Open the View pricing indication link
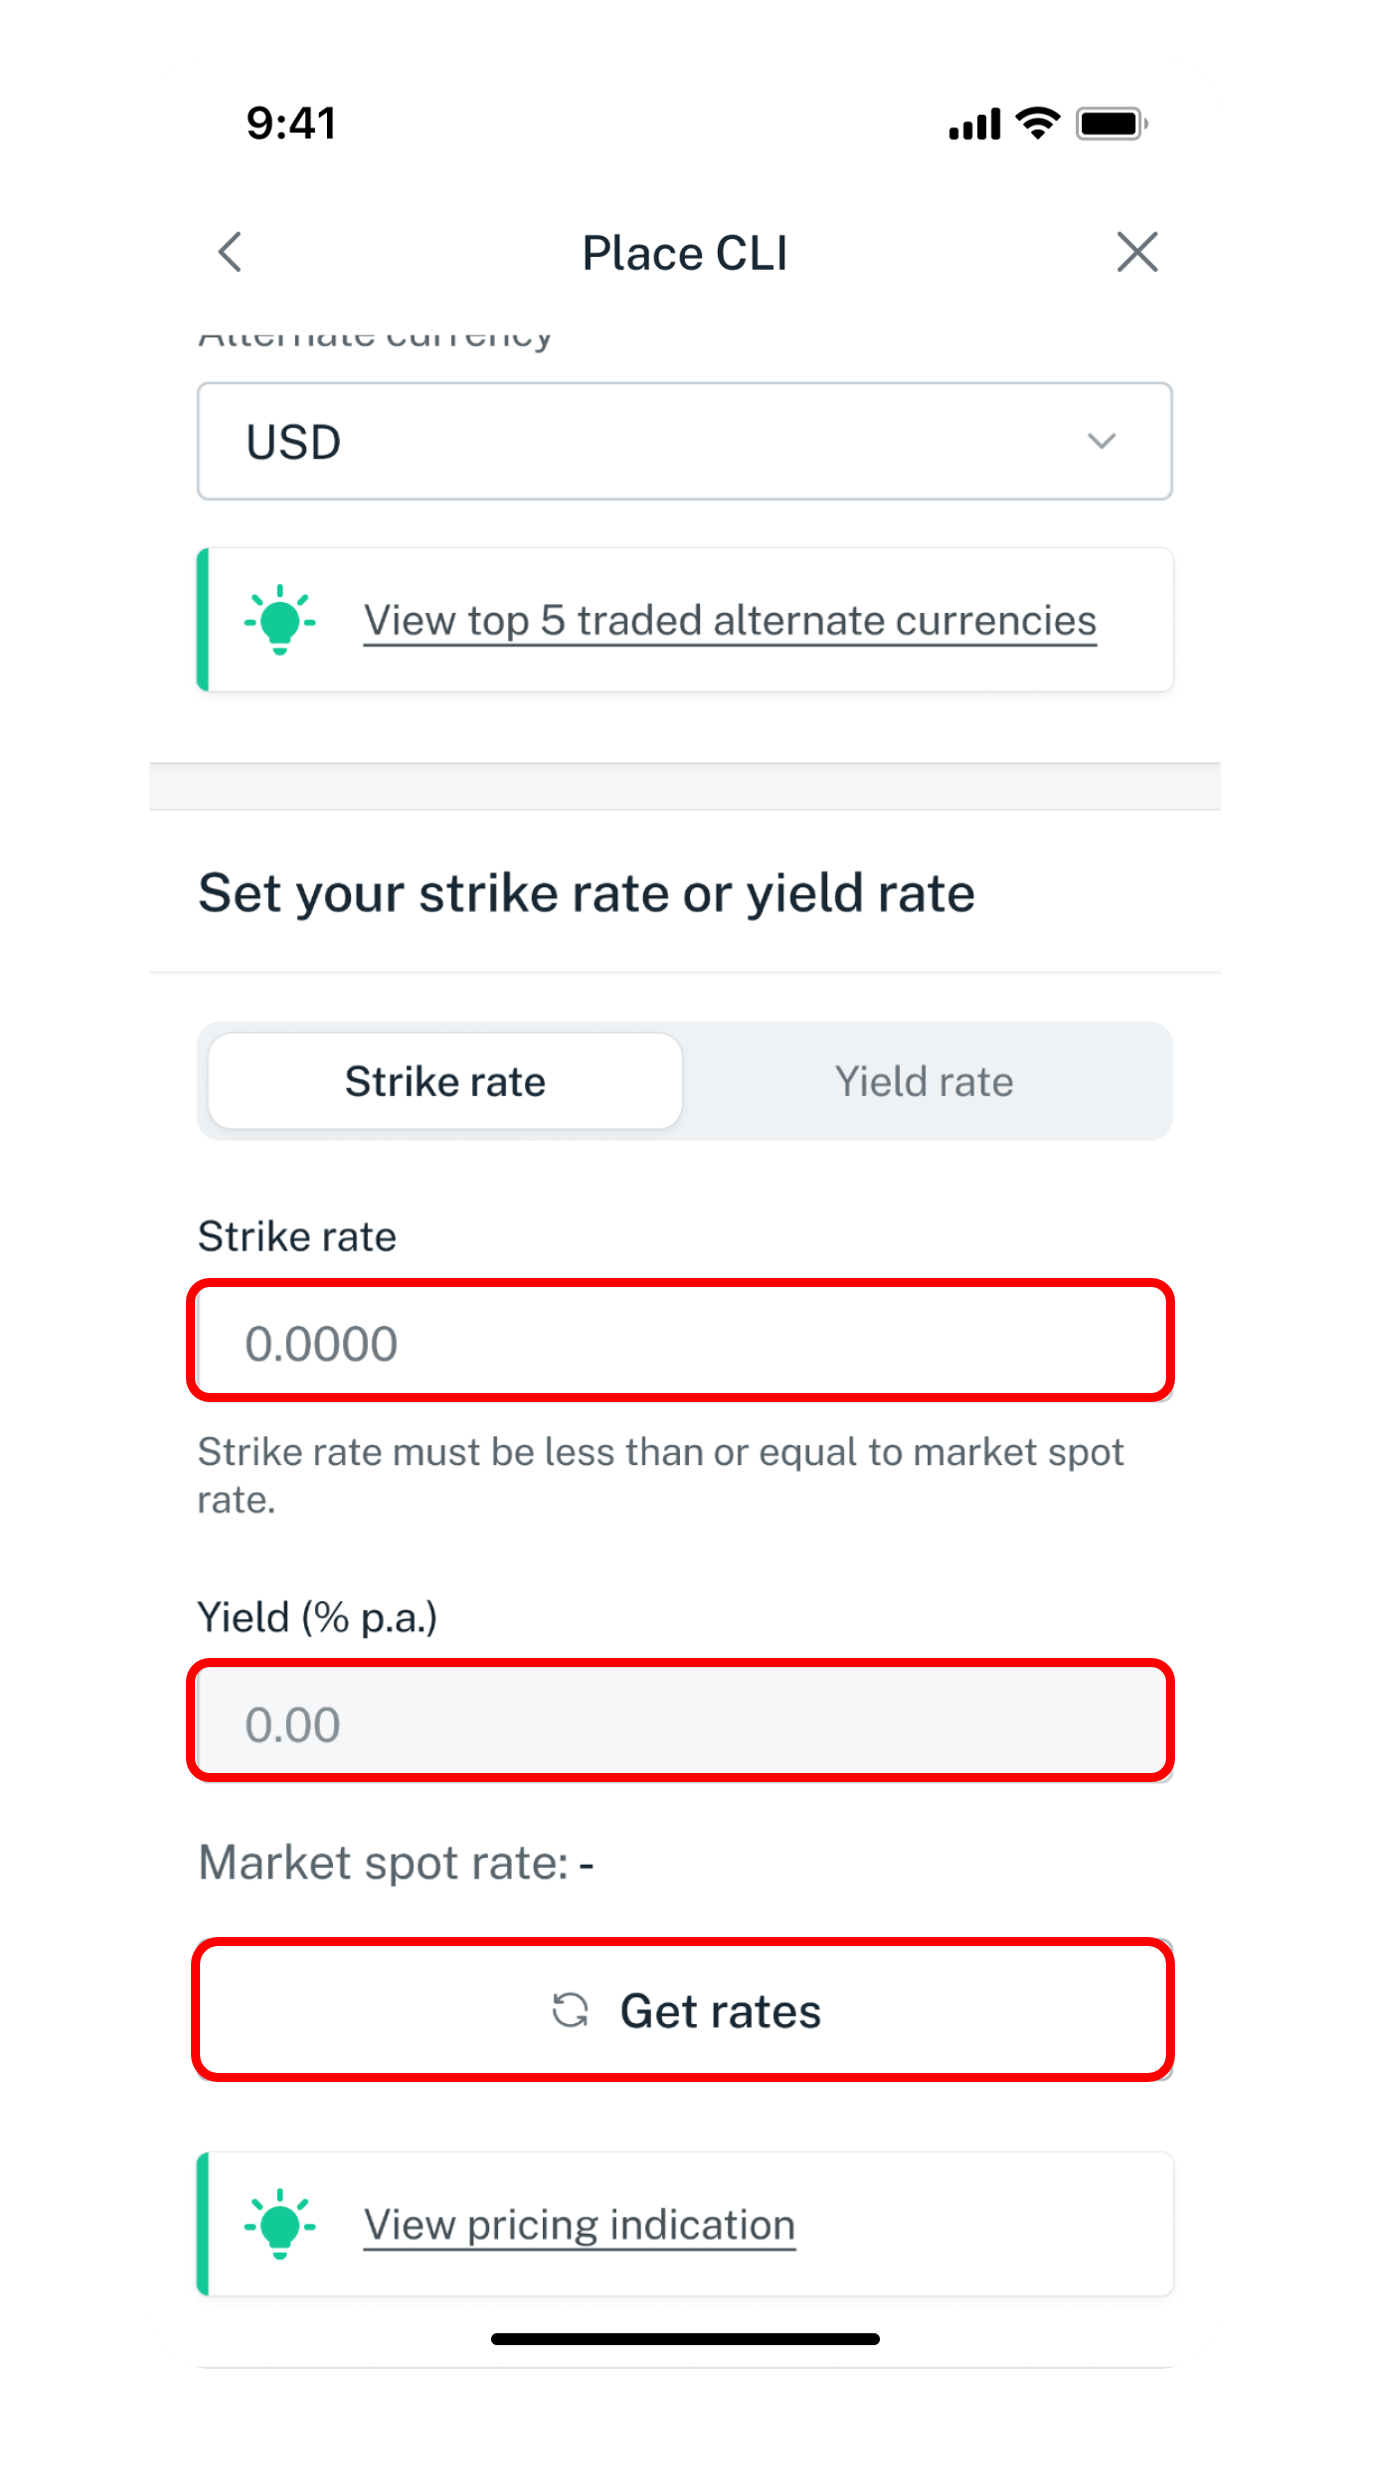Screen dimensions: 1374x2475 [x=579, y=2225]
